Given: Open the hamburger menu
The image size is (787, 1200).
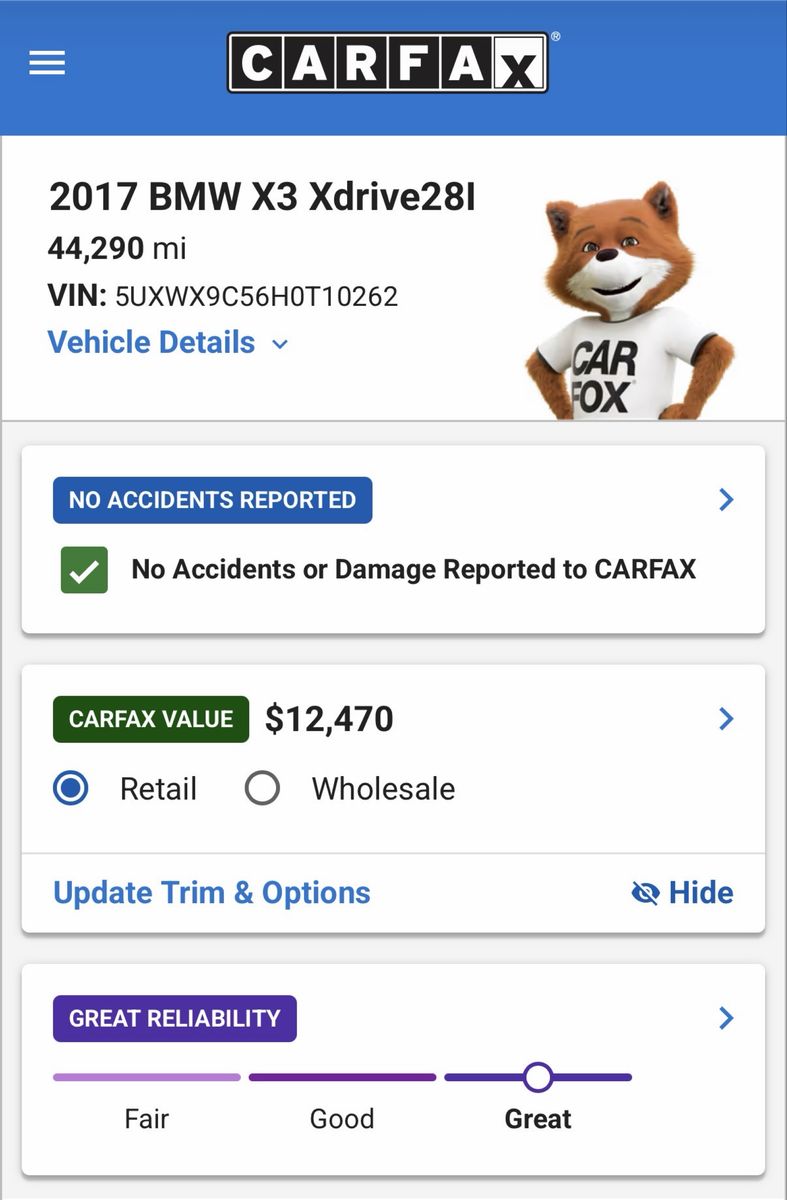Looking at the screenshot, I should pos(47,63).
